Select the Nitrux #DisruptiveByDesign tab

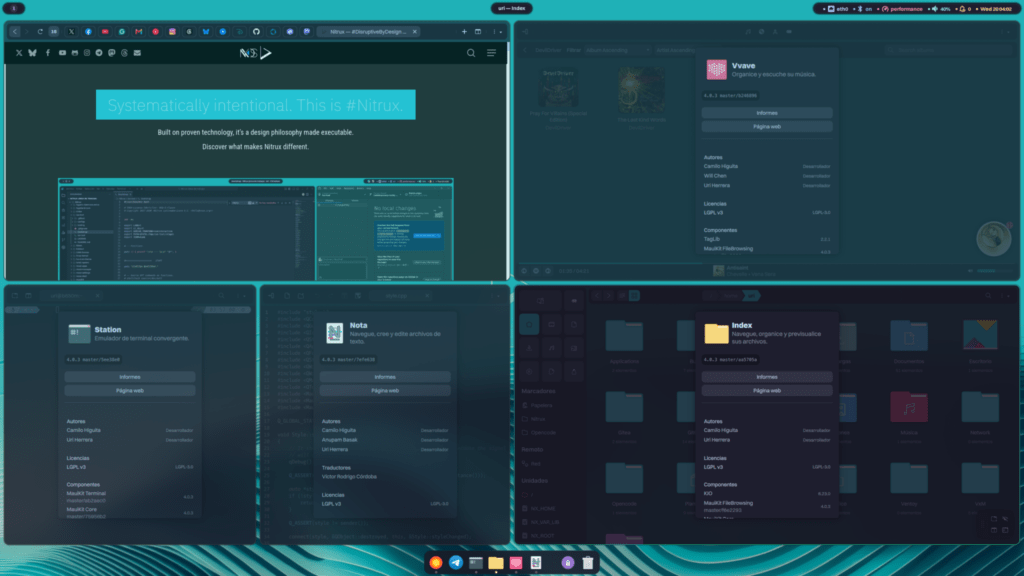(x=368, y=31)
